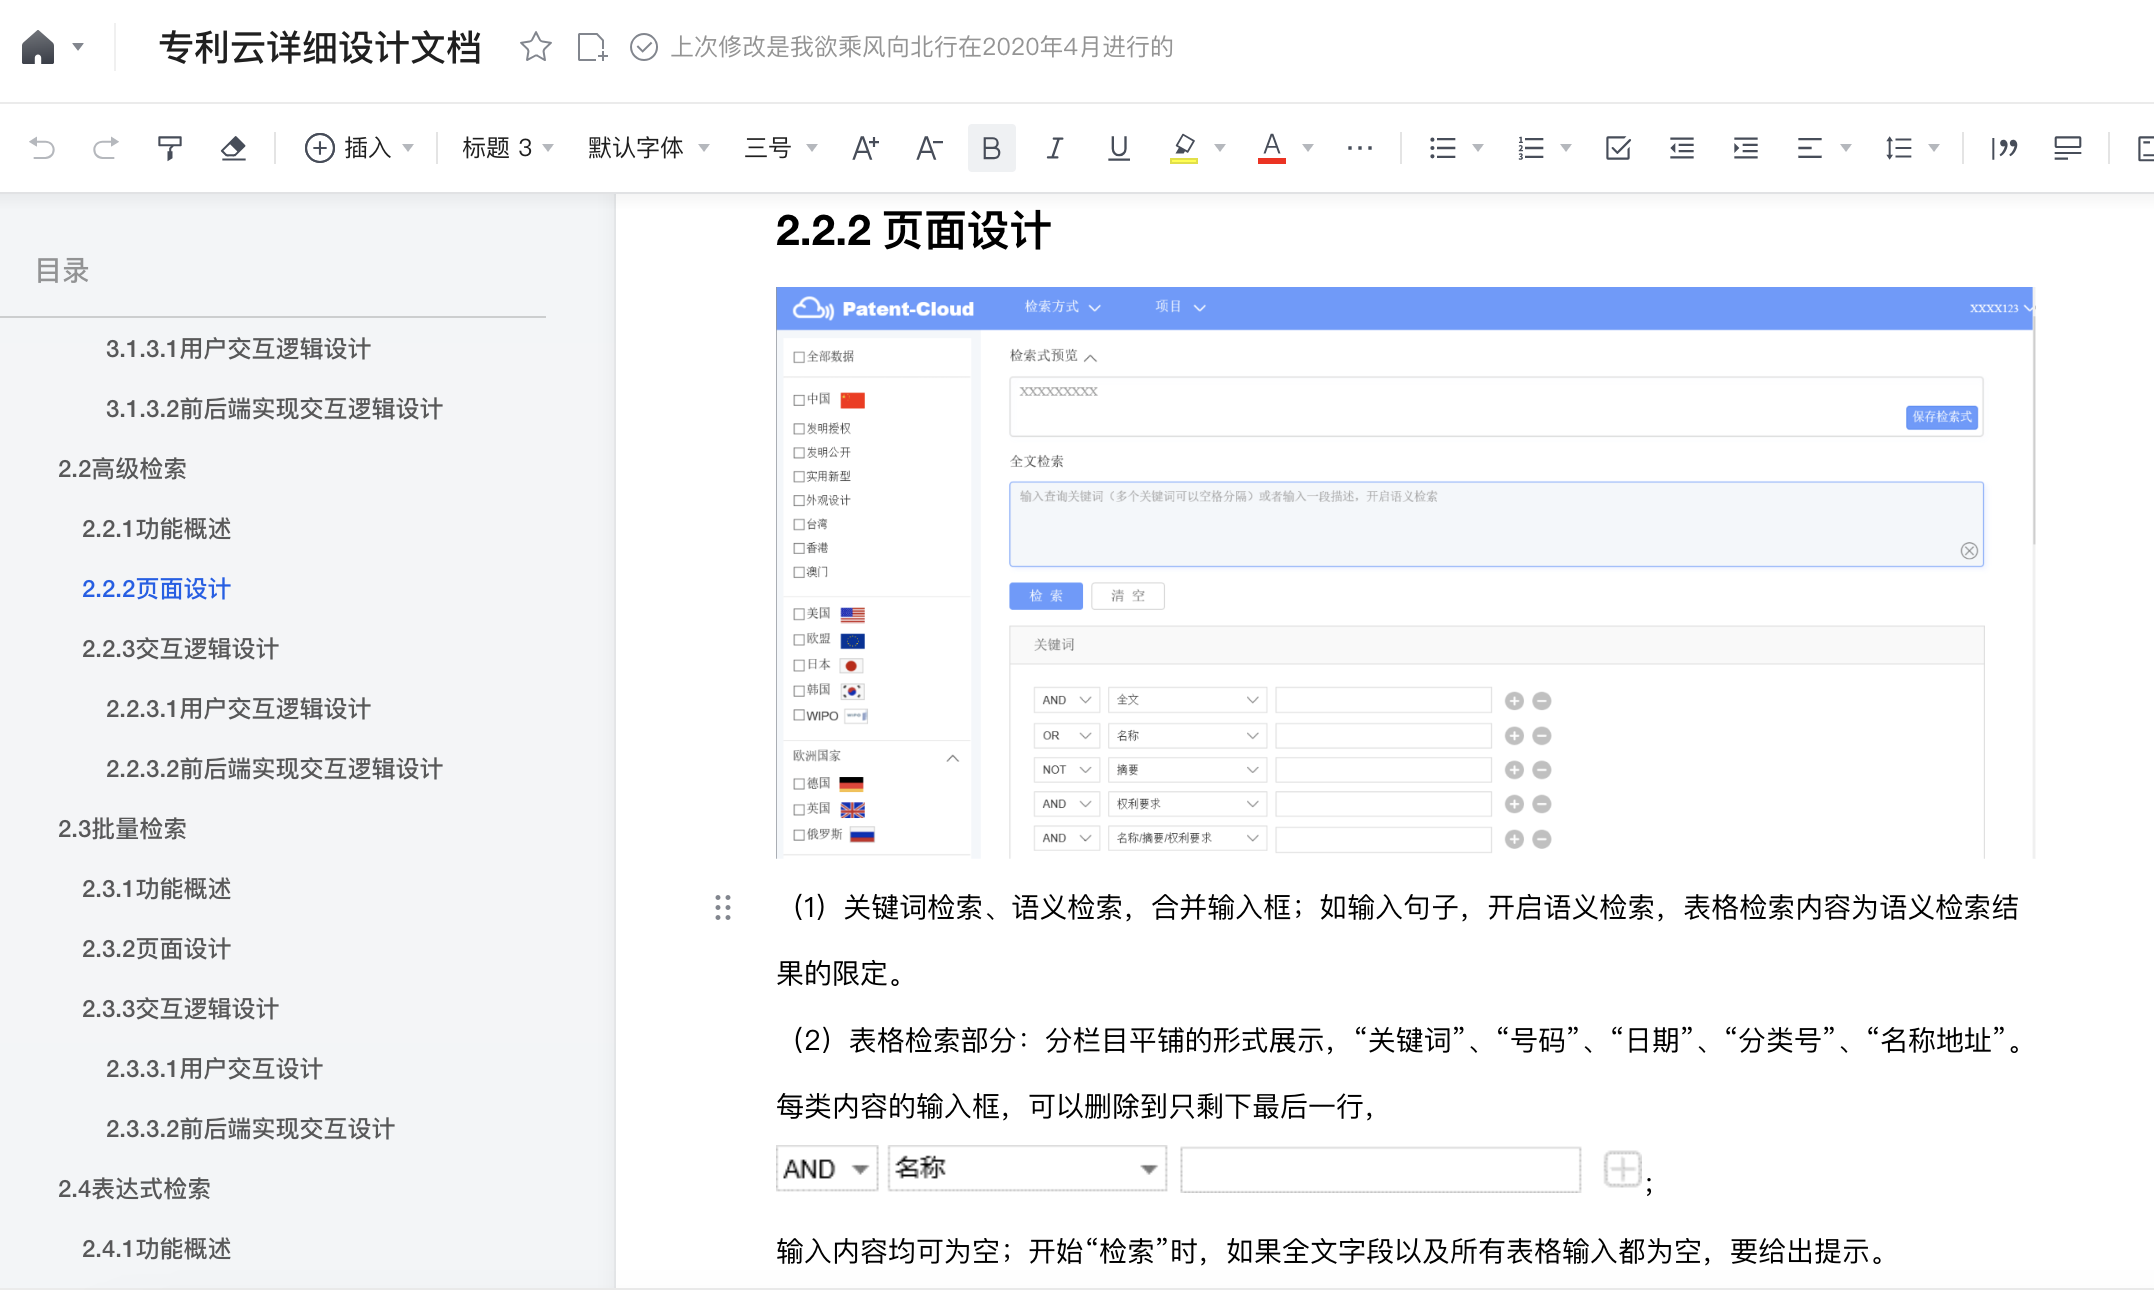Screen dimensions: 2154x1290
Task: Click the clear formatting eraser icon
Action: tap(233, 148)
